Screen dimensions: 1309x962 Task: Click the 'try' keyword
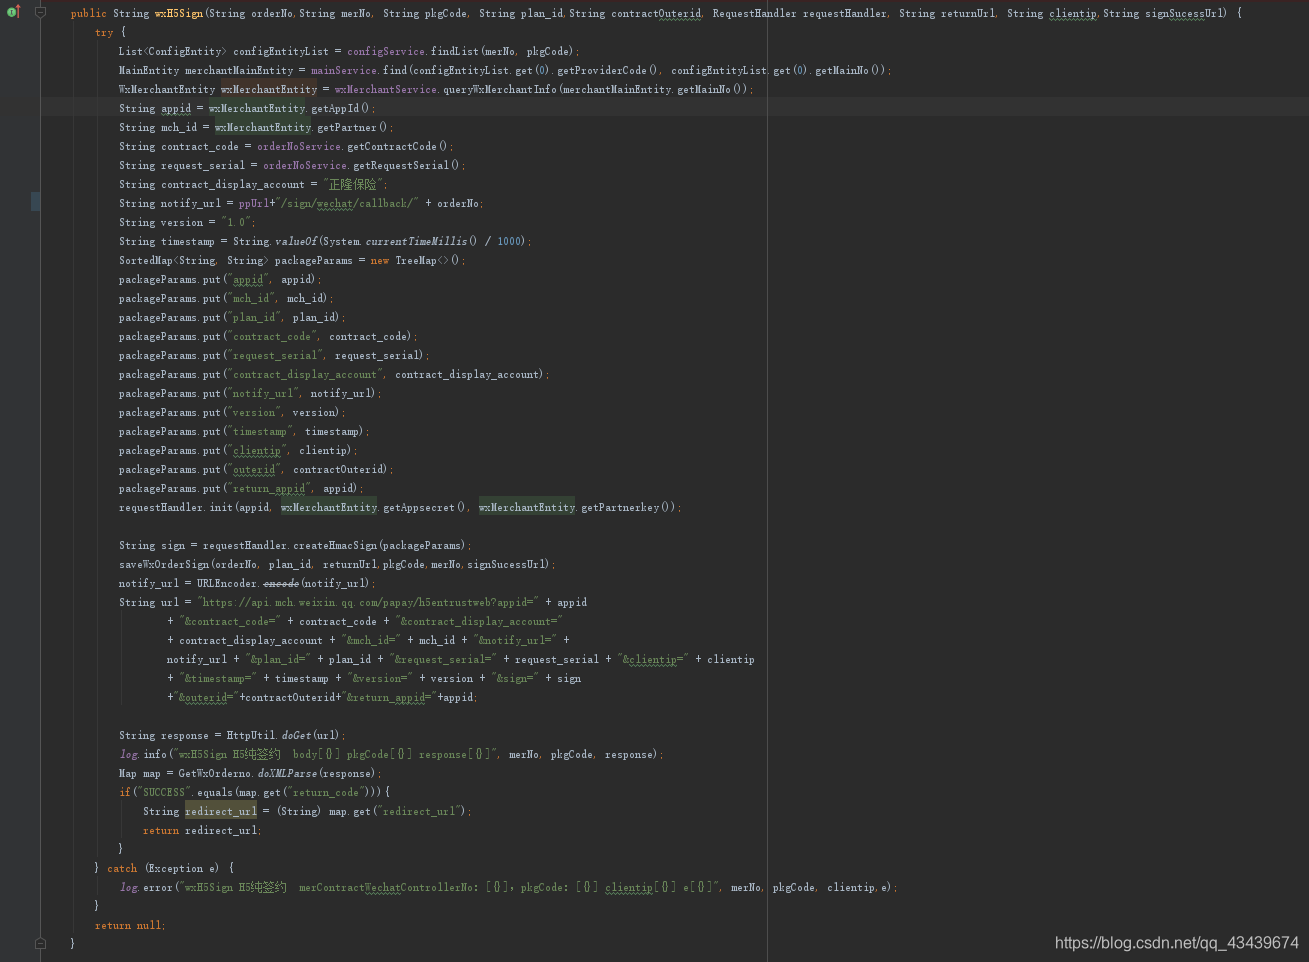104,32
